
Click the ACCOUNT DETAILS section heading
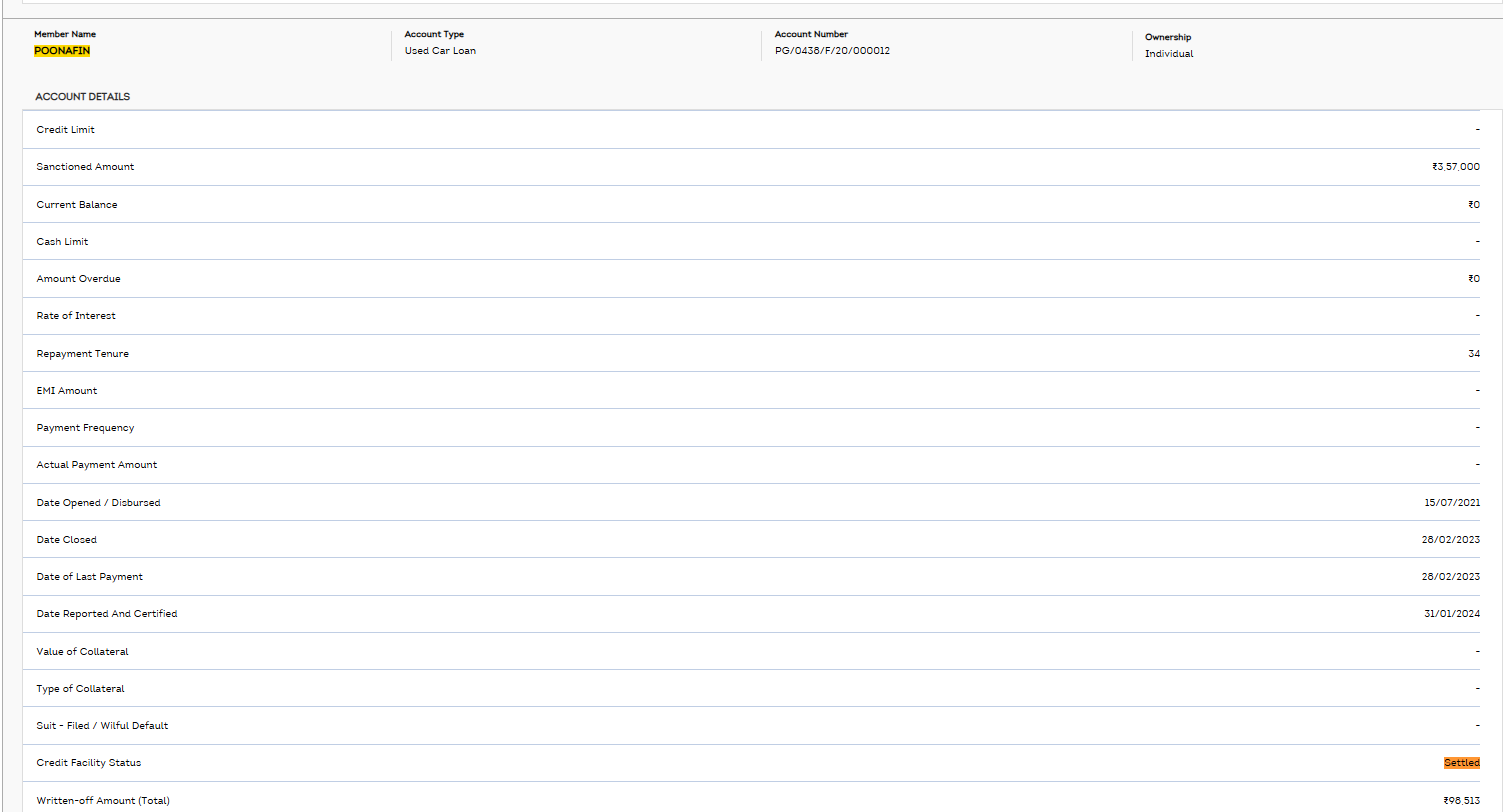(82, 97)
